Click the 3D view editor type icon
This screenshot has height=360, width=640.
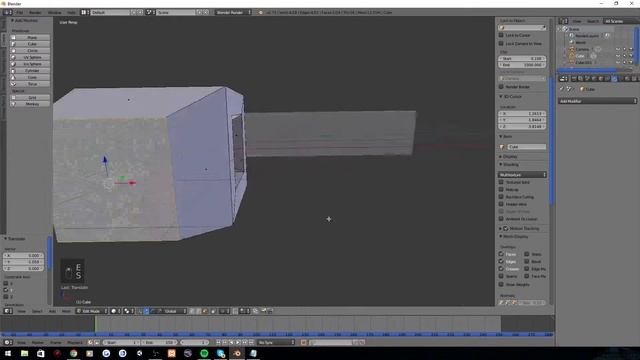coord(7,311)
